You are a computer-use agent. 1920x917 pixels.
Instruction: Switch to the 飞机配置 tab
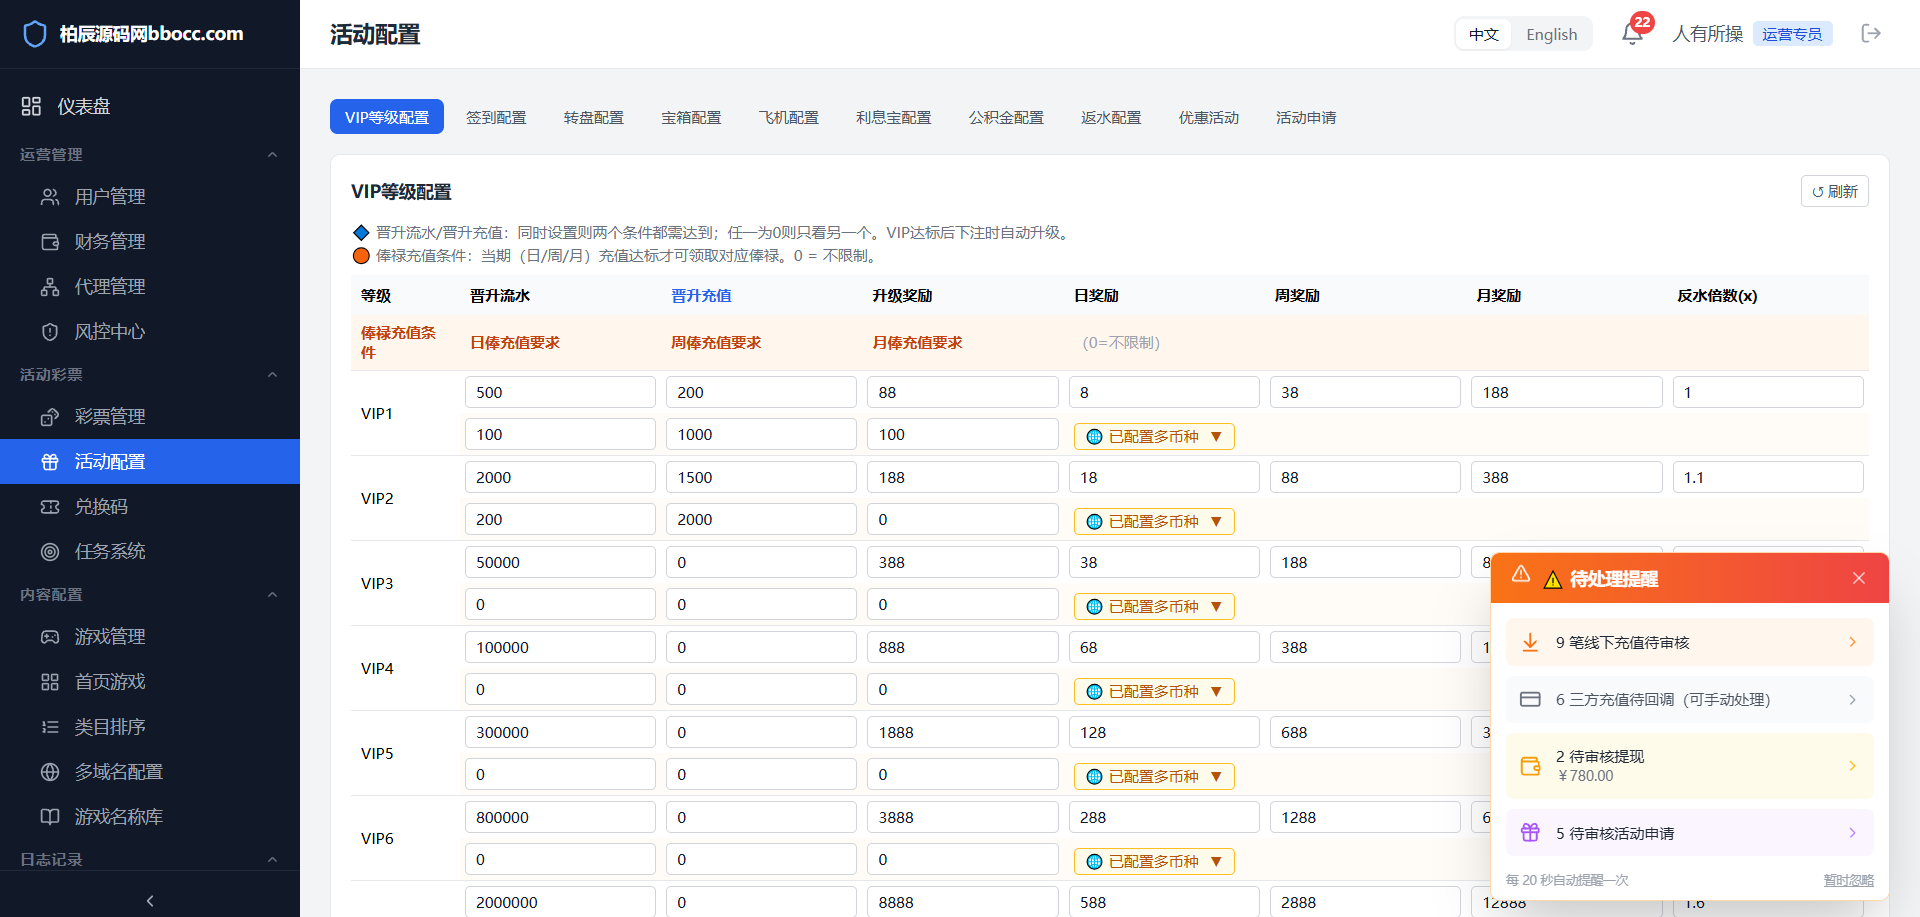click(789, 117)
